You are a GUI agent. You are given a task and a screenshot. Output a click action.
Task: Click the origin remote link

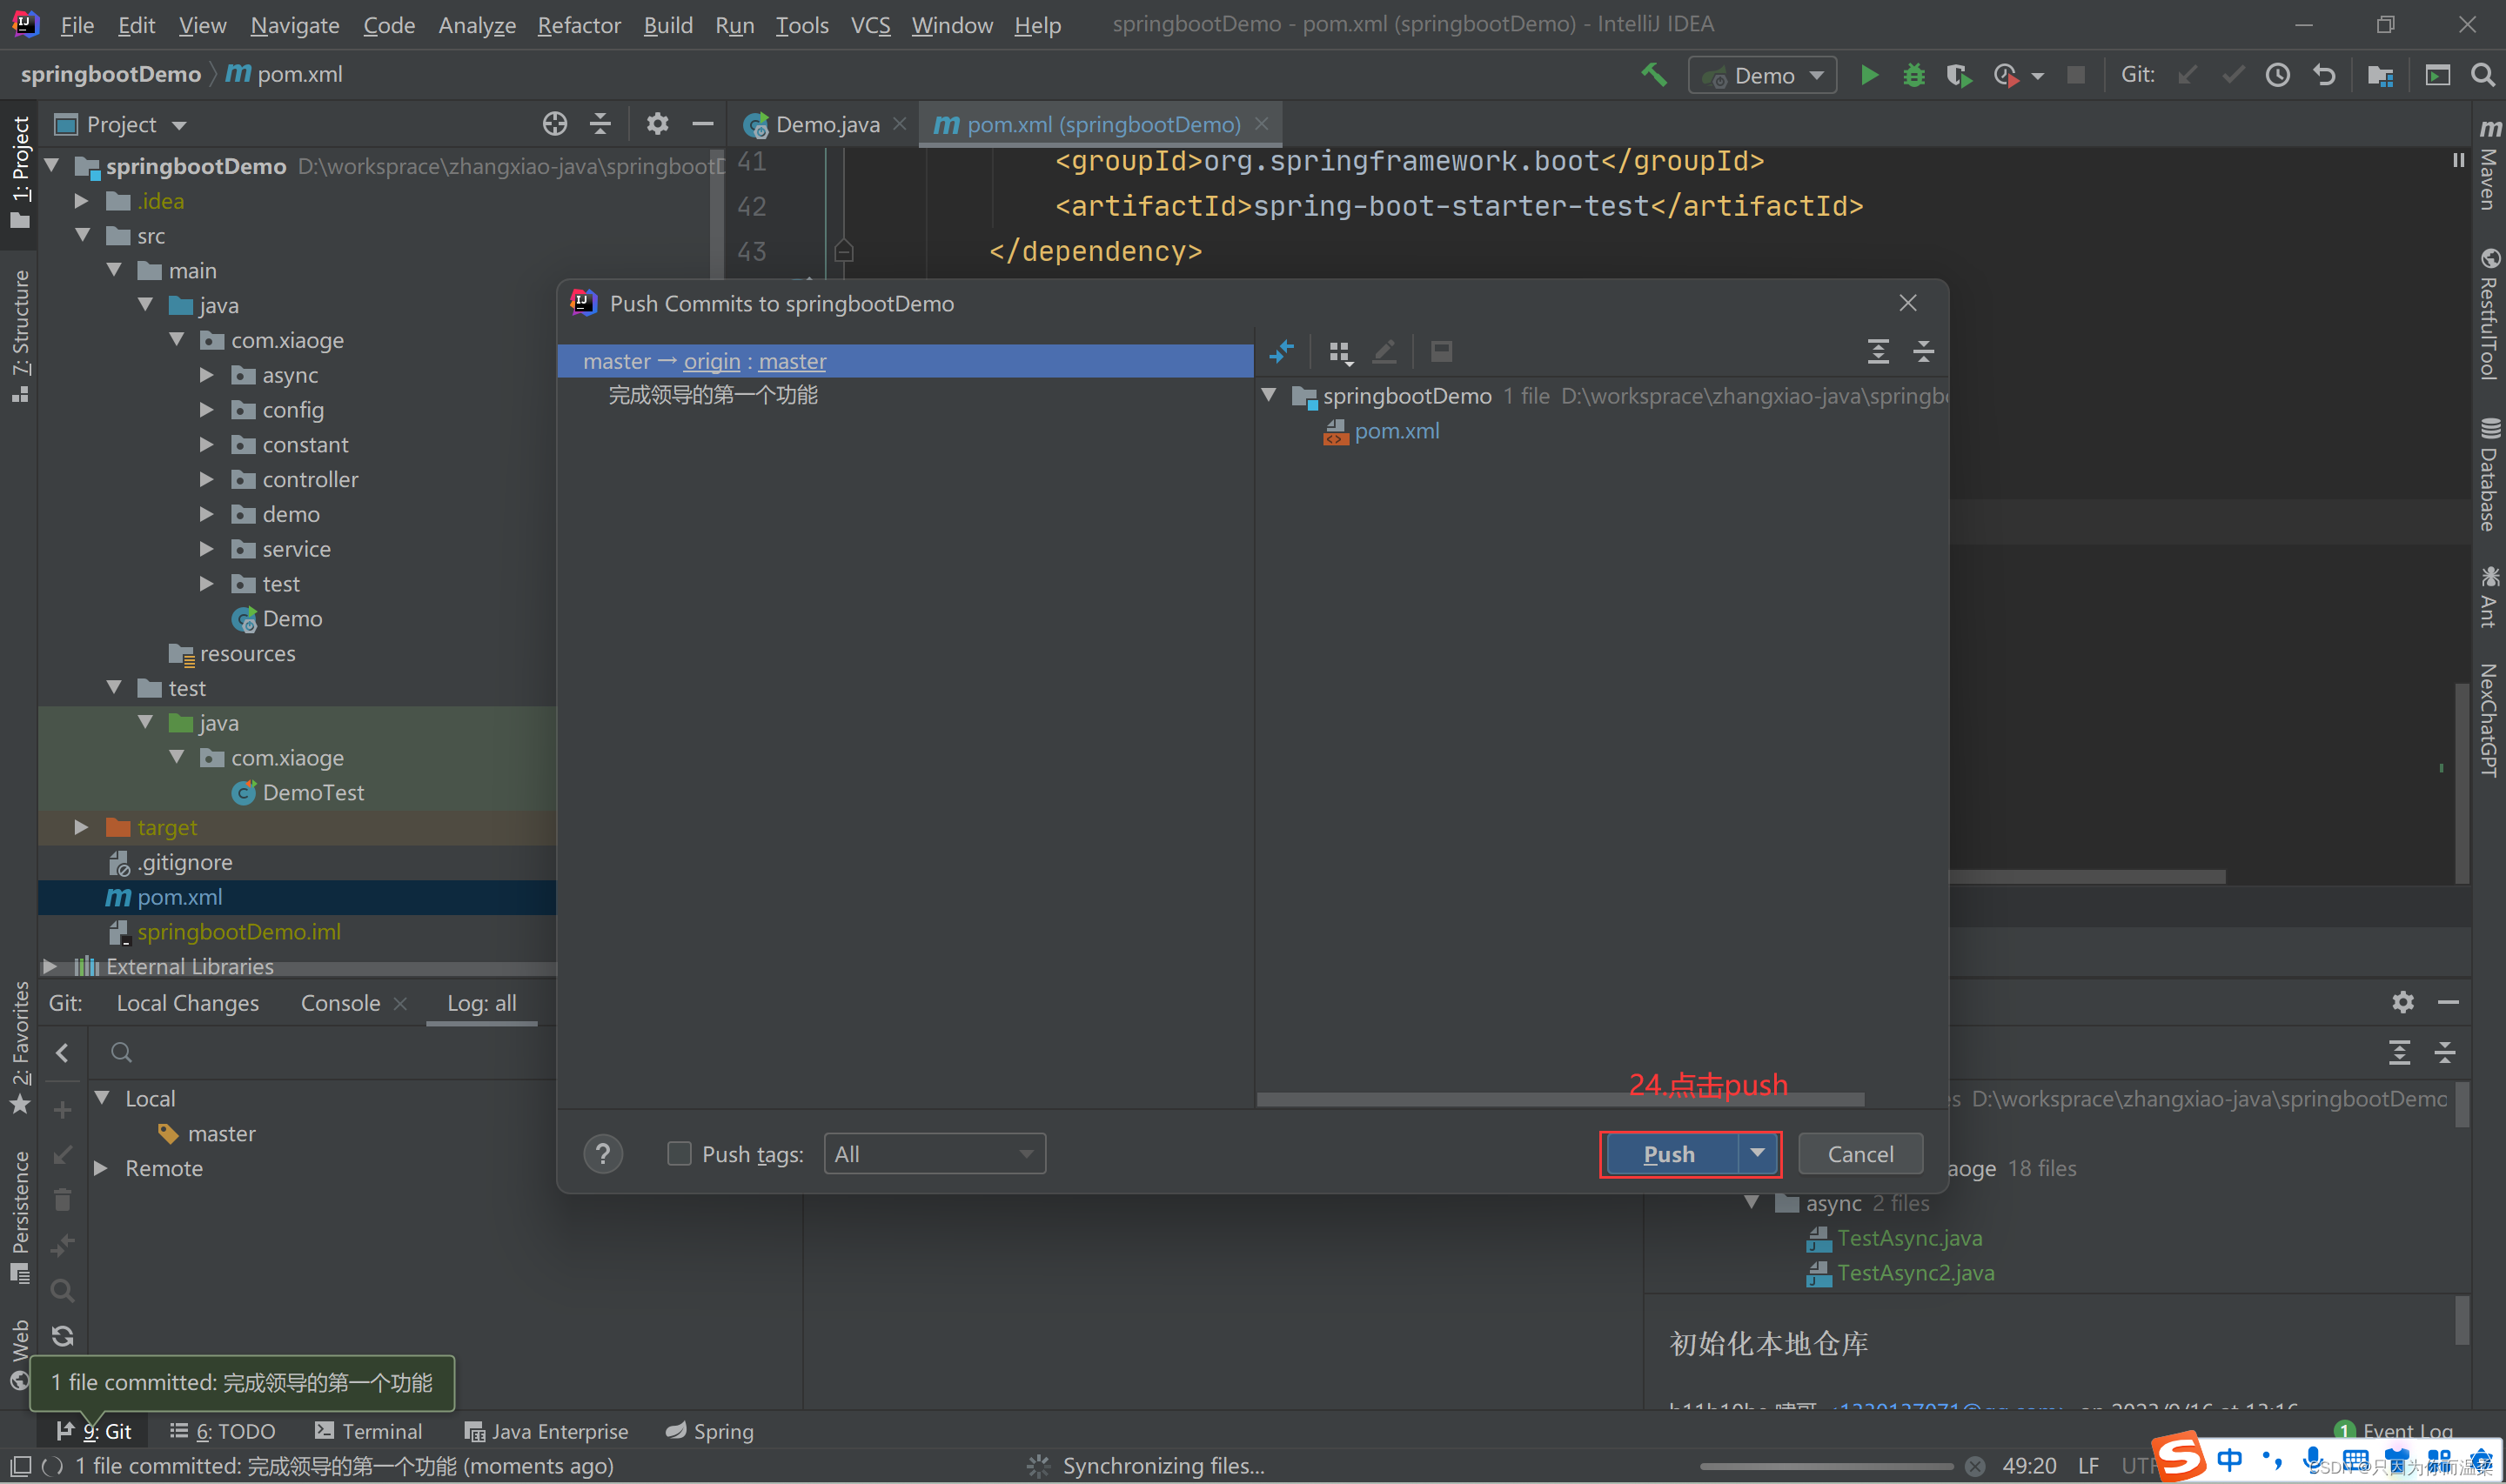coord(711,361)
